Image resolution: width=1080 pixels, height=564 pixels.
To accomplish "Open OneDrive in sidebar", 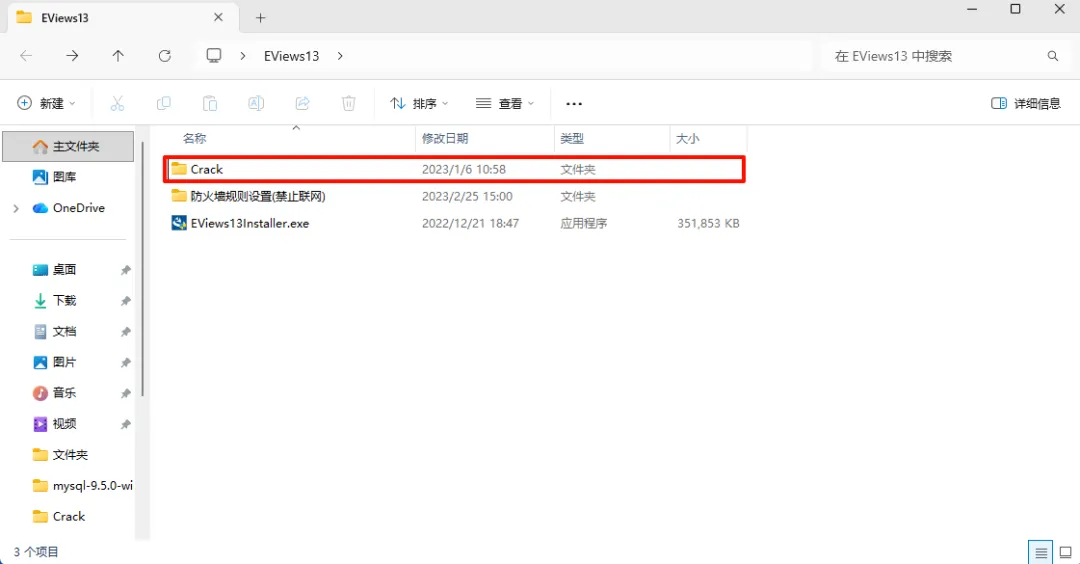I will point(68,208).
